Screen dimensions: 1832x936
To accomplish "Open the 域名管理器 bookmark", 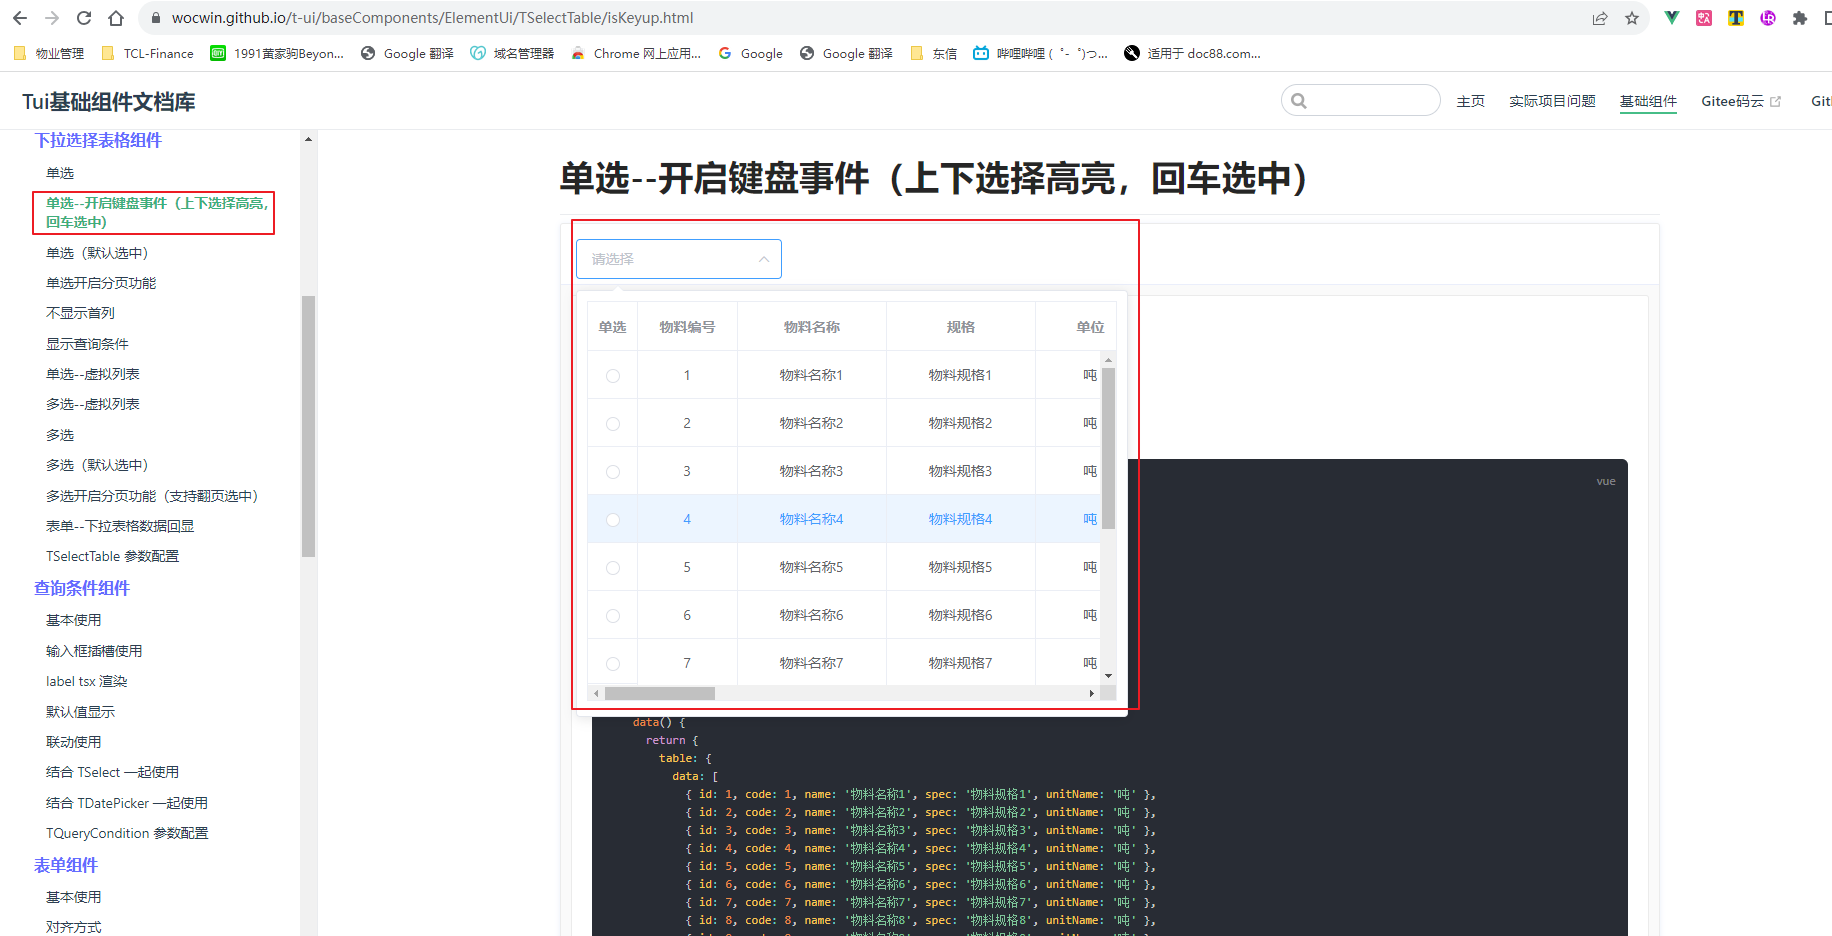I will coord(512,54).
